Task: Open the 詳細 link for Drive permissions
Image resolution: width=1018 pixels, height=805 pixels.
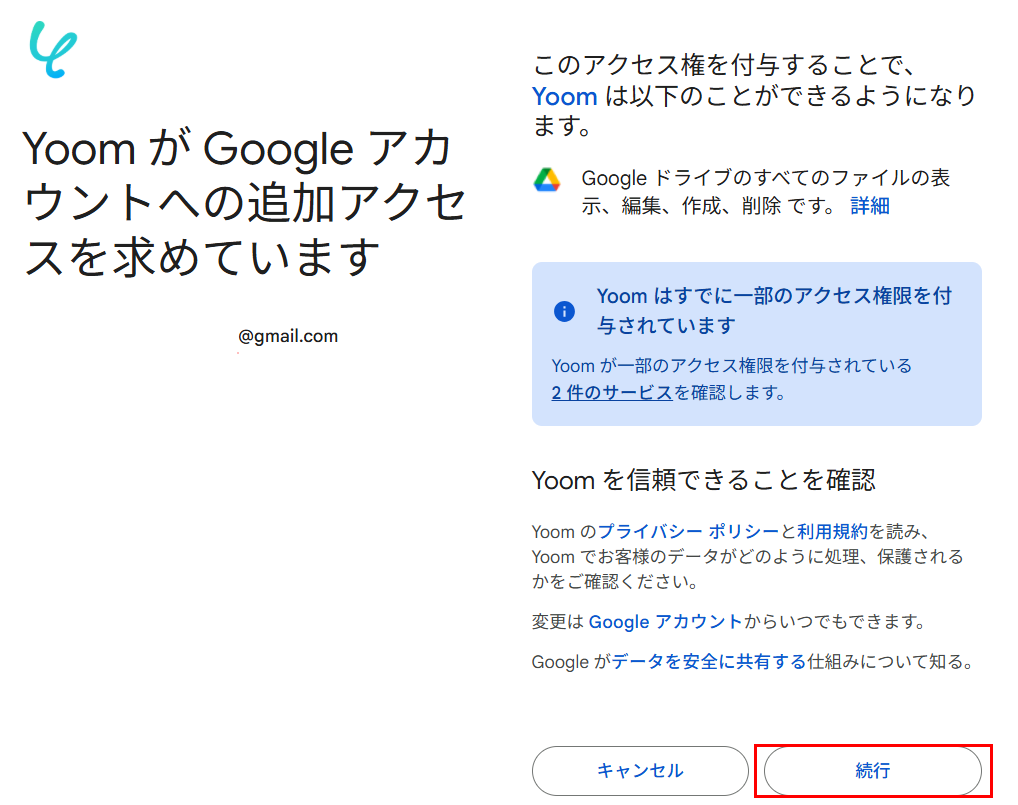Action: (870, 206)
